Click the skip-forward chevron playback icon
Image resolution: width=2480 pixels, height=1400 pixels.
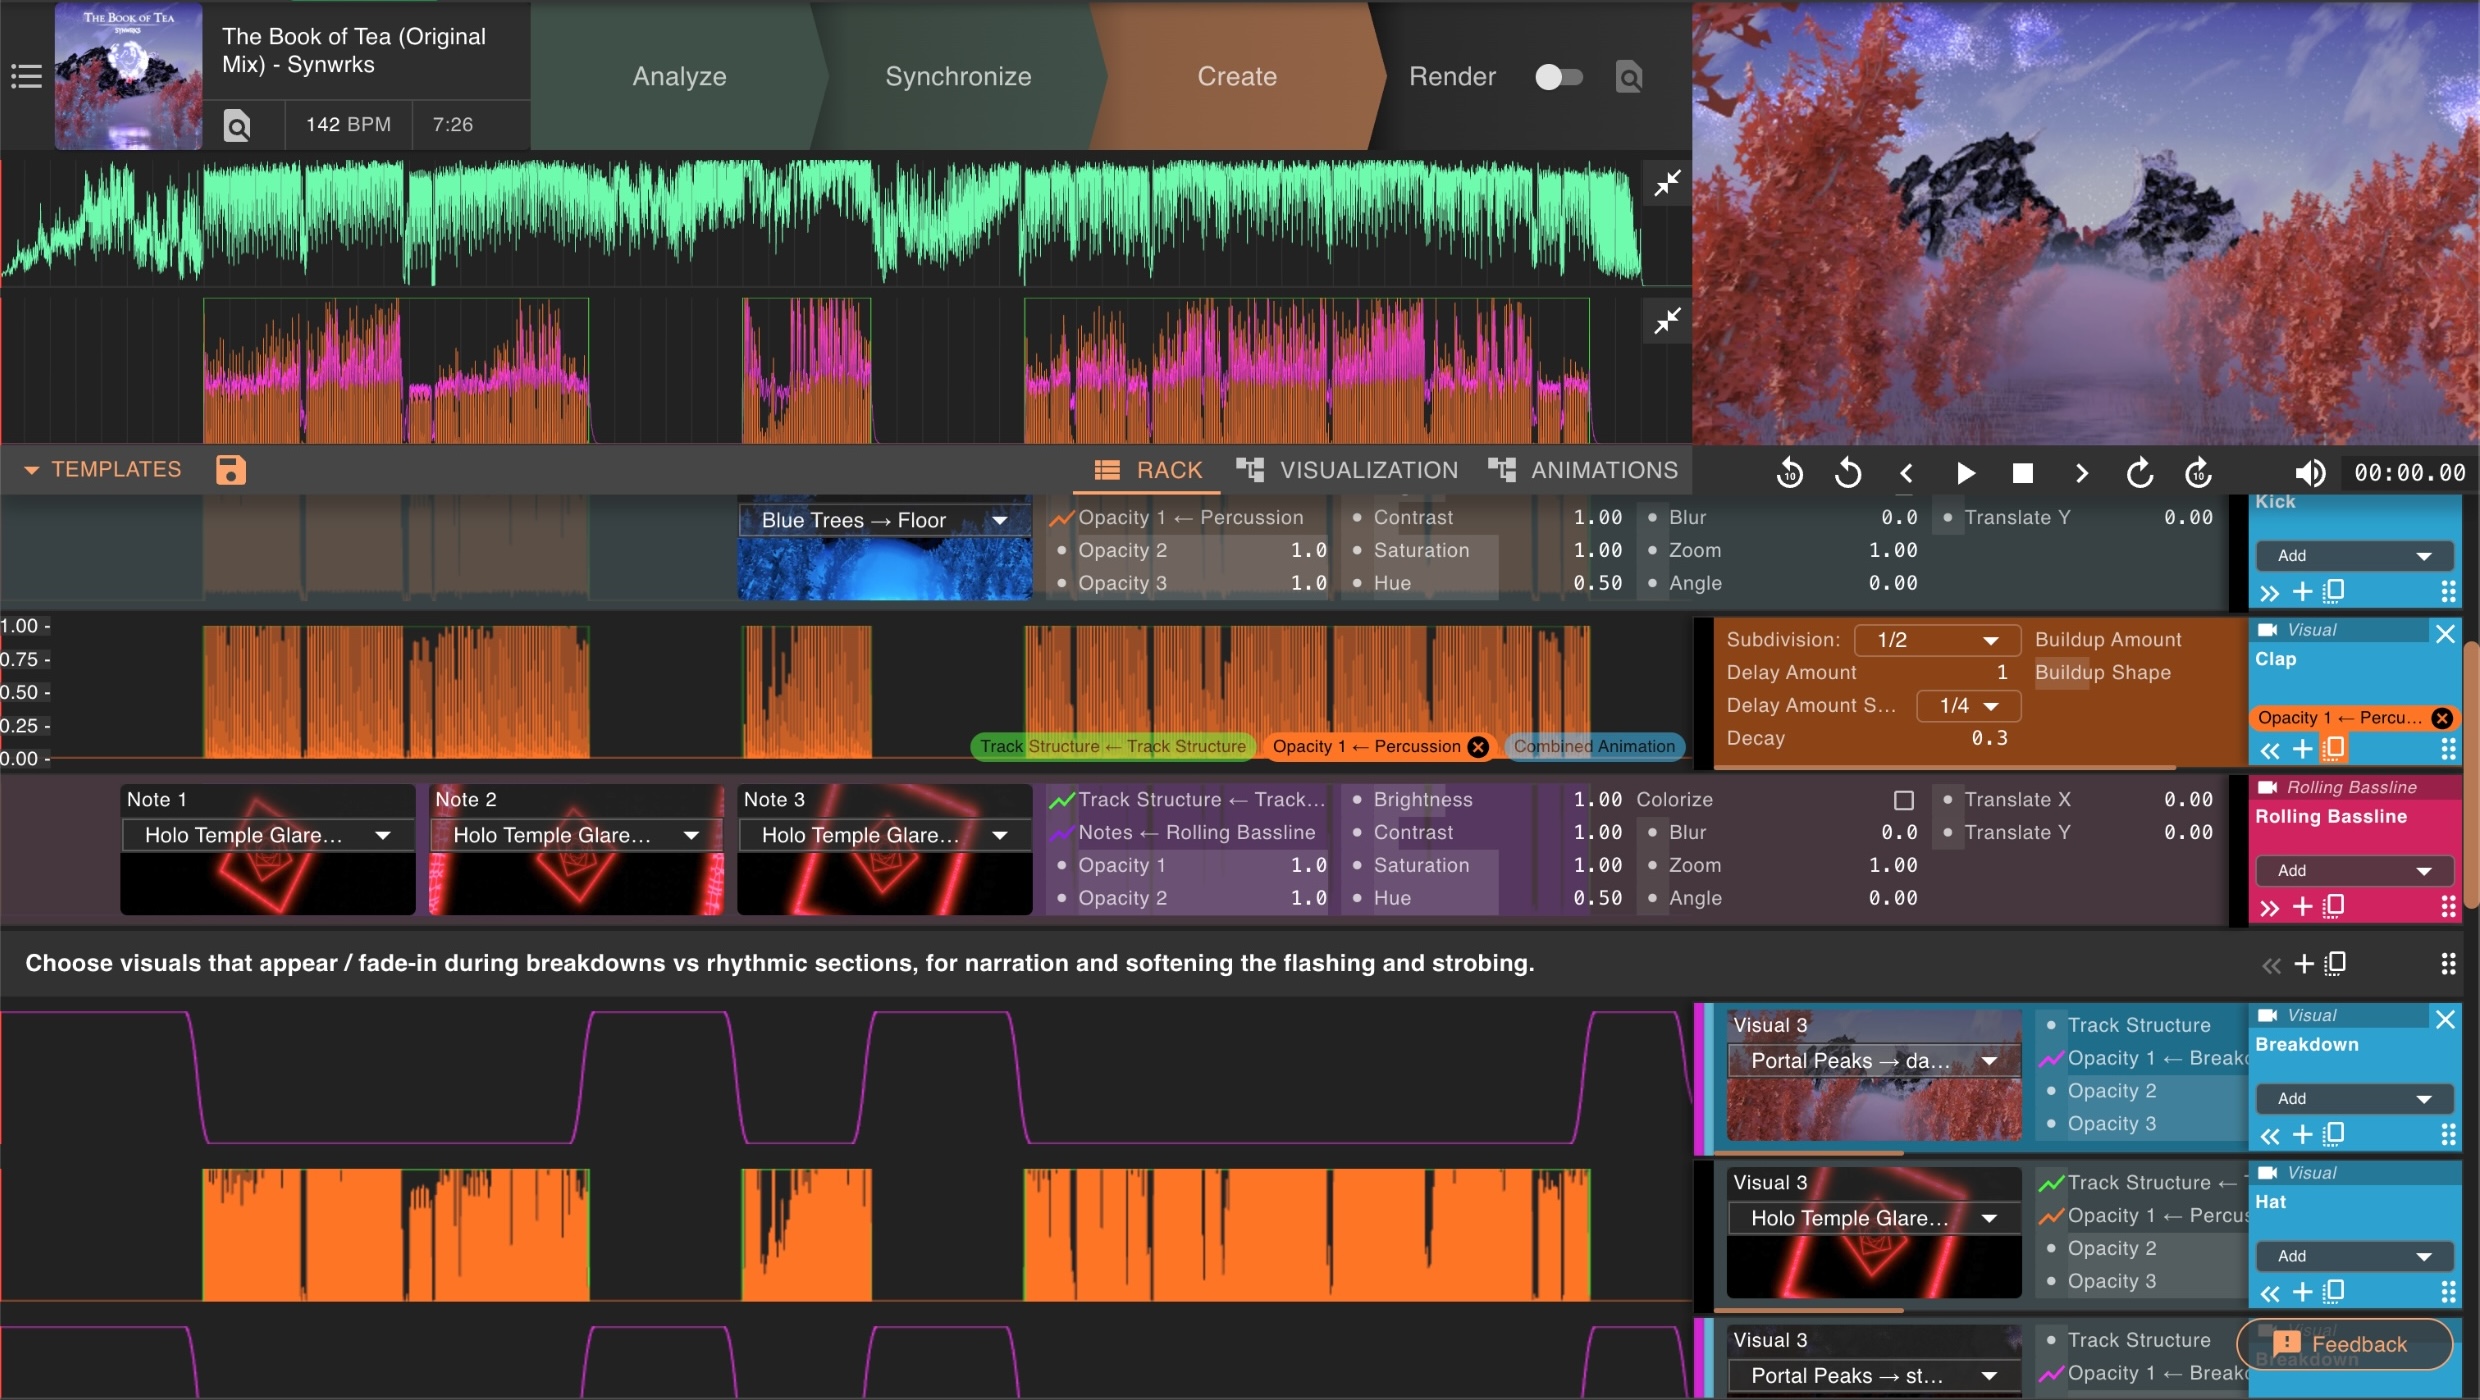(2080, 472)
